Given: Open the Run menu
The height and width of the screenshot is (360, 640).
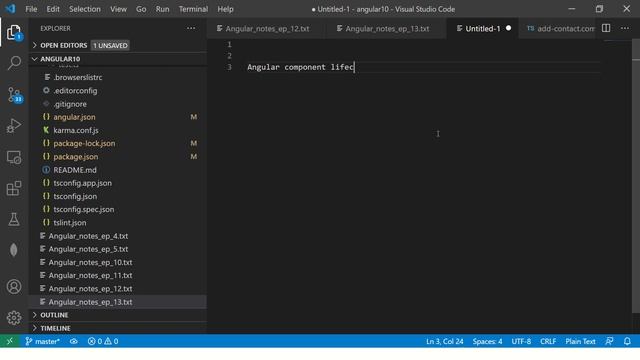Looking at the screenshot, I should (162, 9).
